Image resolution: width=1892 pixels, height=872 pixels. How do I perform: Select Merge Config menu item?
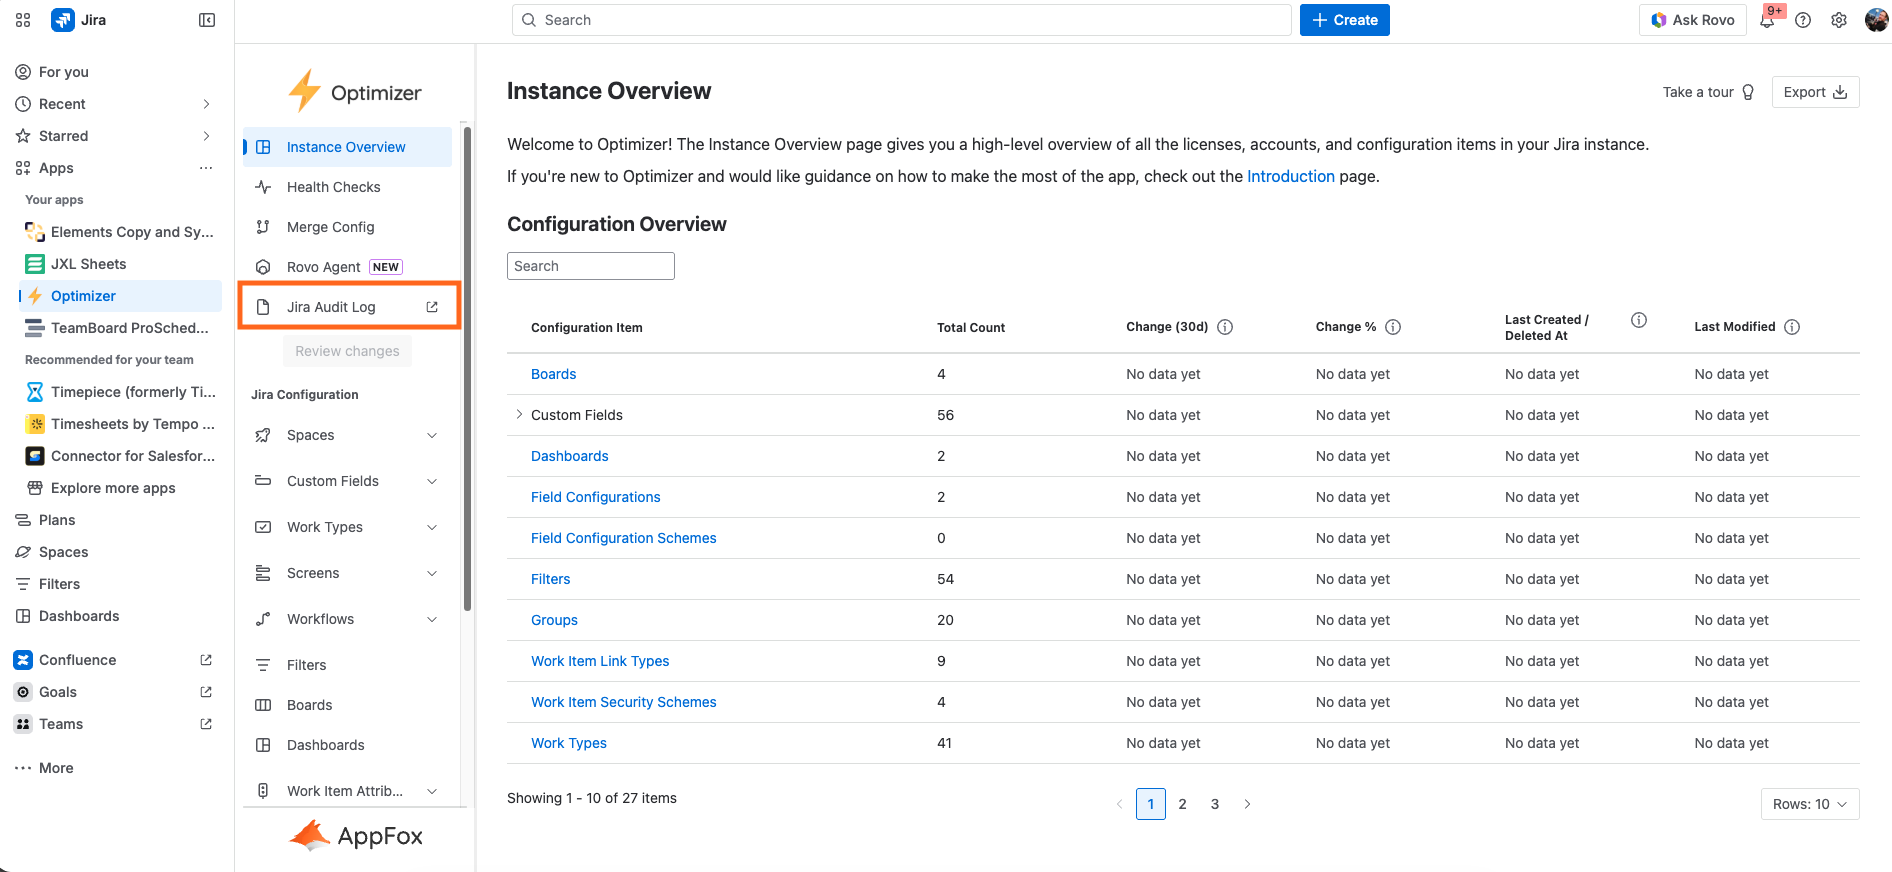point(330,227)
